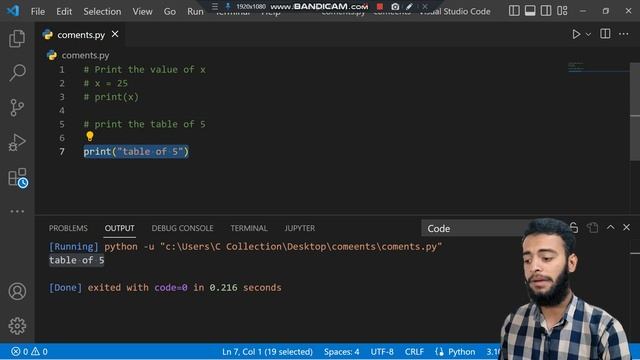This screenshot has width=640, height=360.
Task: Open the Go menu
Action: pyautogui.click(x=170, y=11)
